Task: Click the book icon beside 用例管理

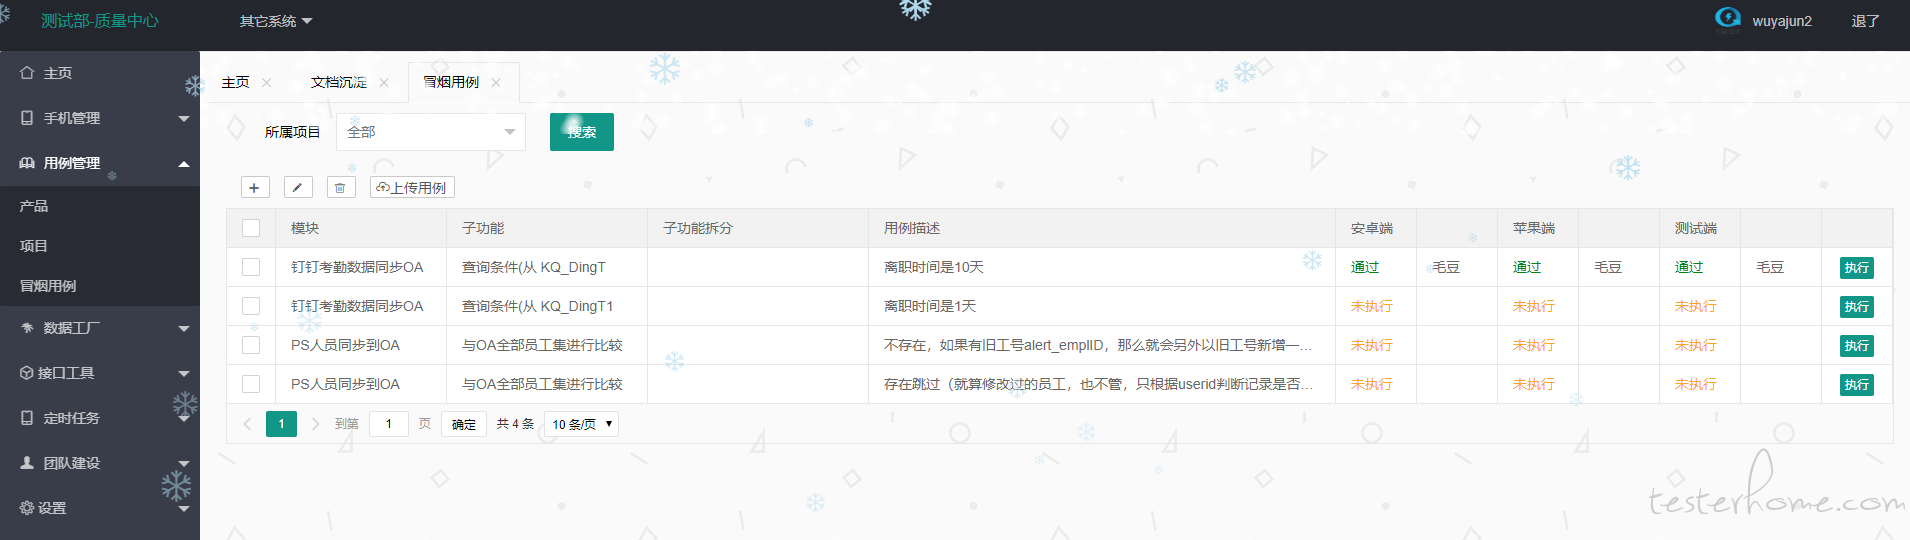Action: (x=27, y=163)
